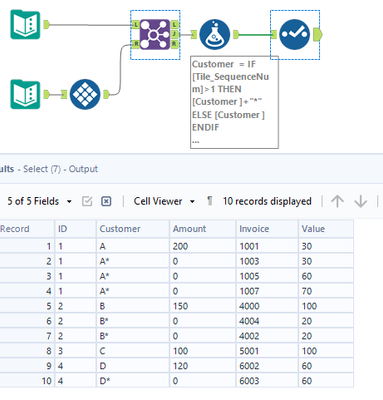This screenshot has height=400, width=383.
Task: Select the Invoice cell 1001
Action: click(267, 246)
